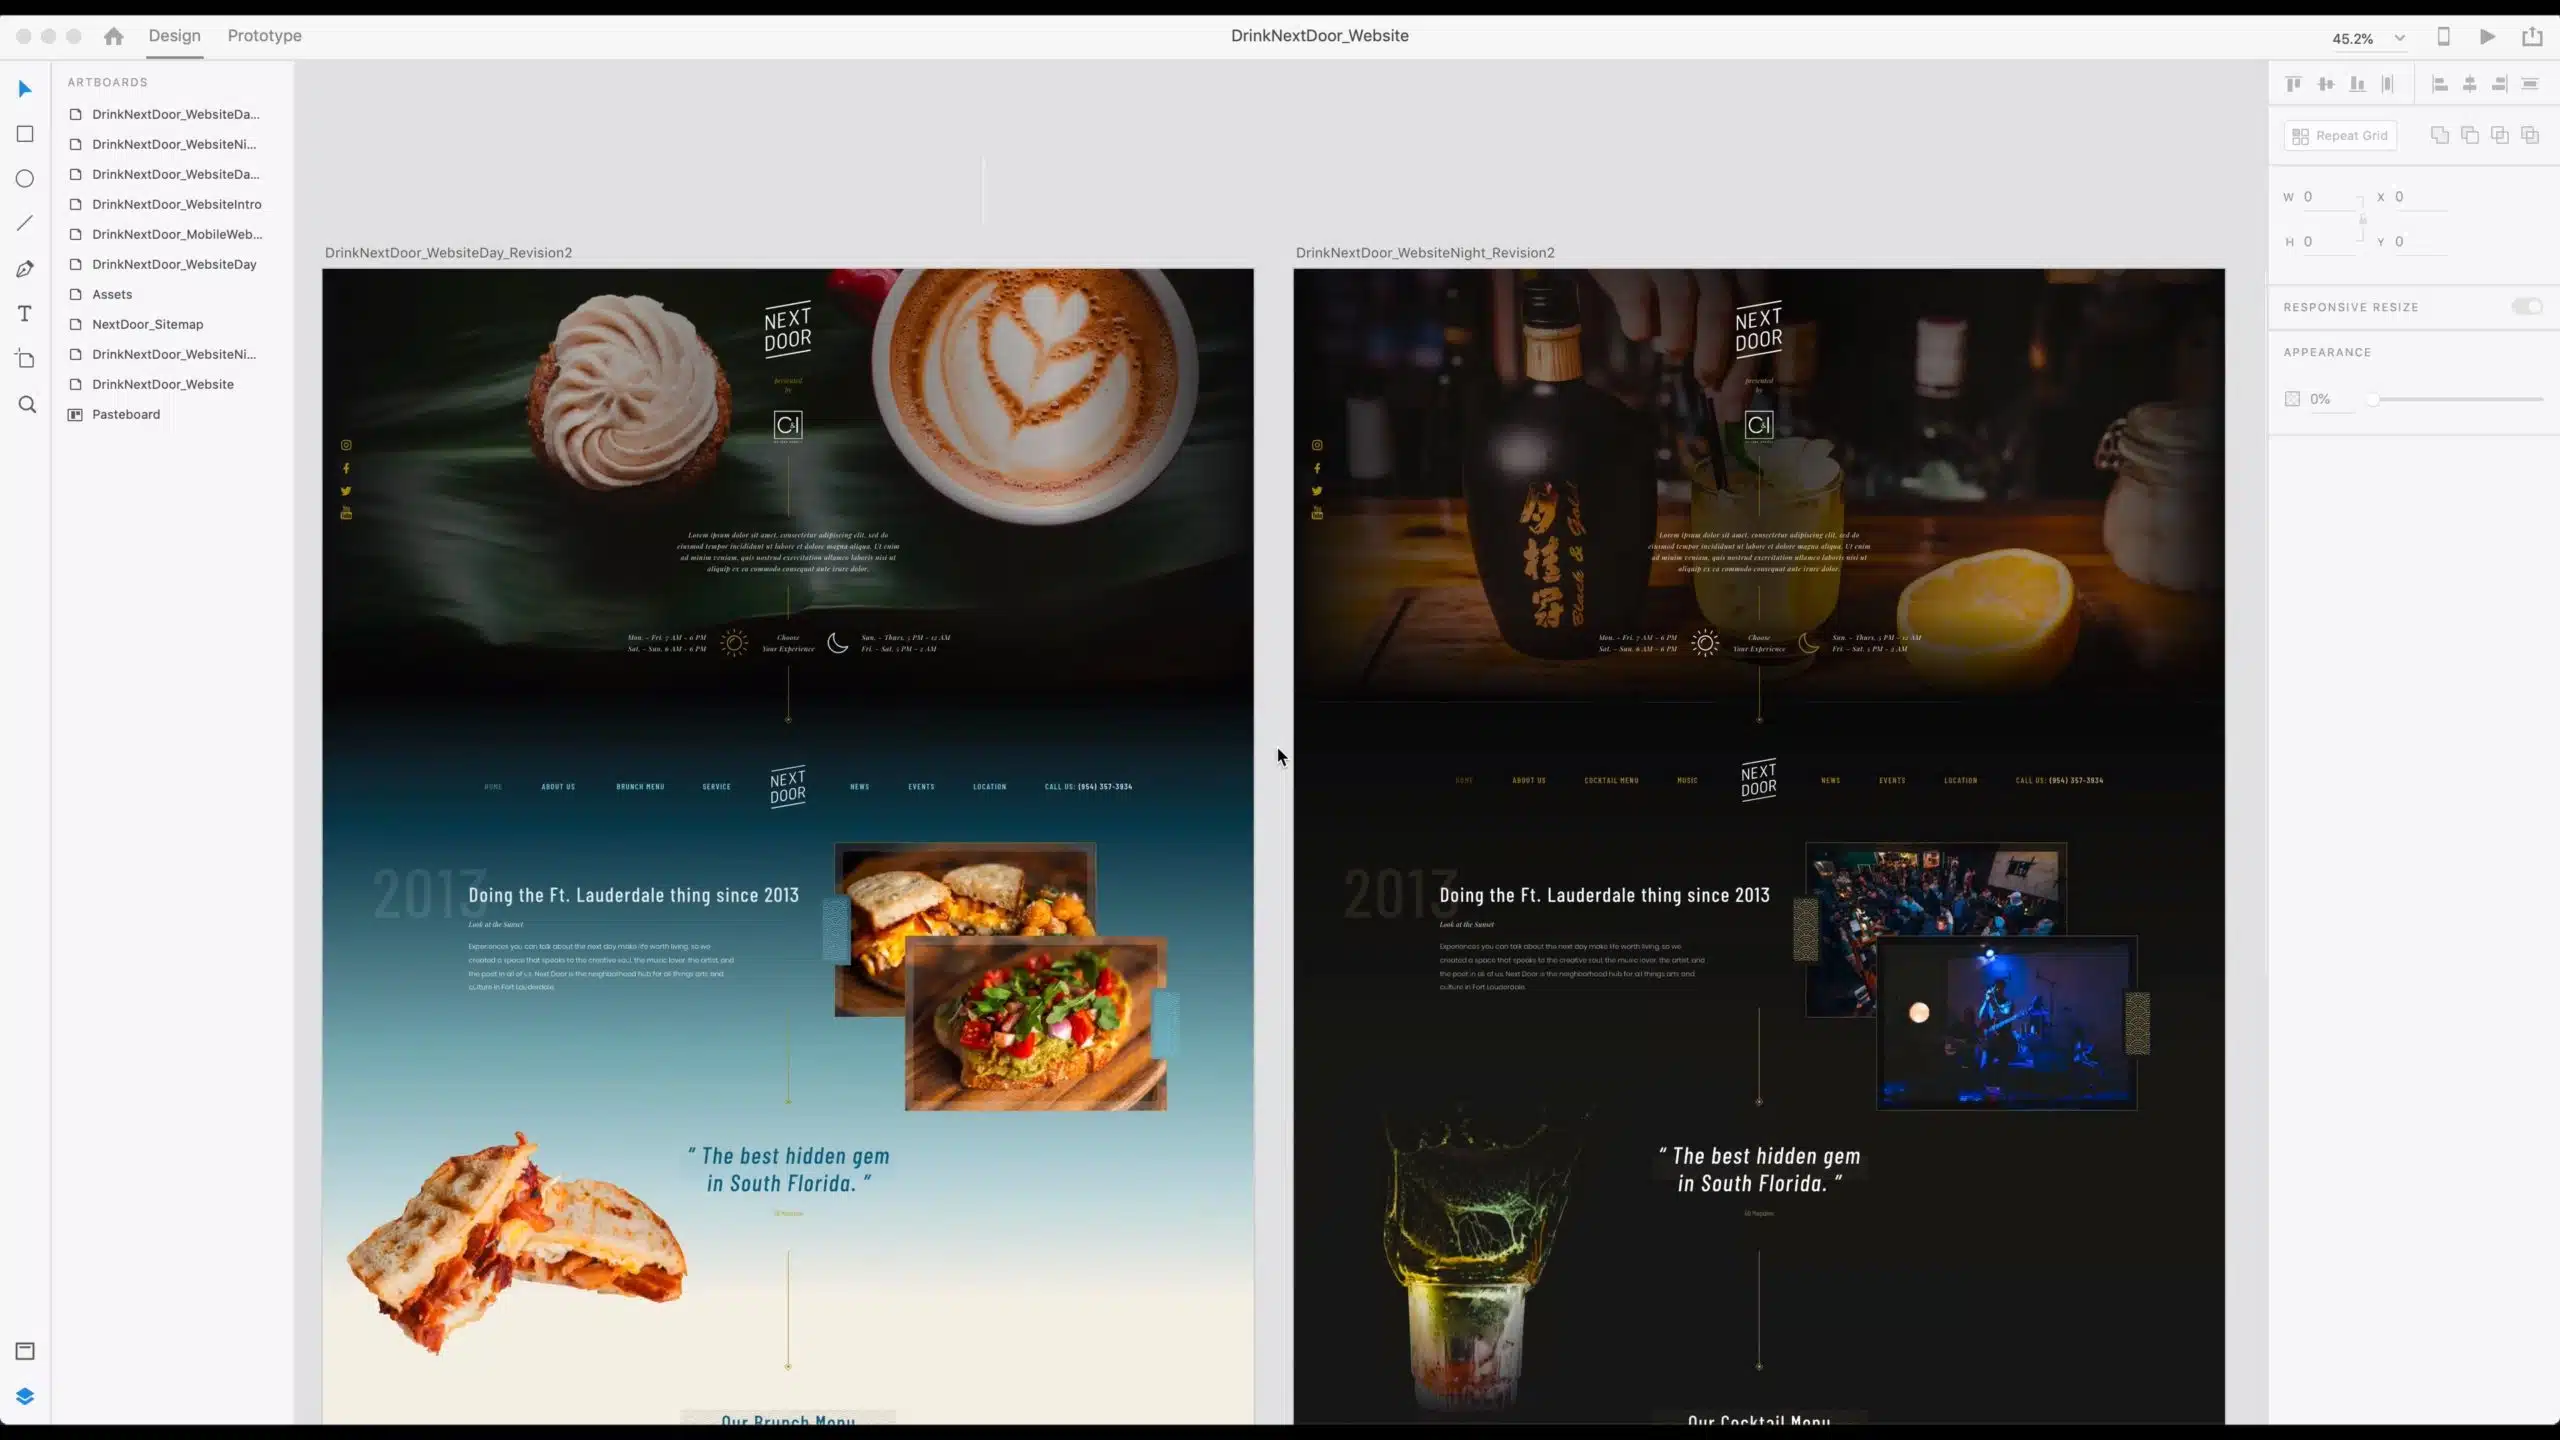This screenshot has height=1440, width=2560.
Task: Click the Align Middle vertically icon
Action: pos(2326,84)
